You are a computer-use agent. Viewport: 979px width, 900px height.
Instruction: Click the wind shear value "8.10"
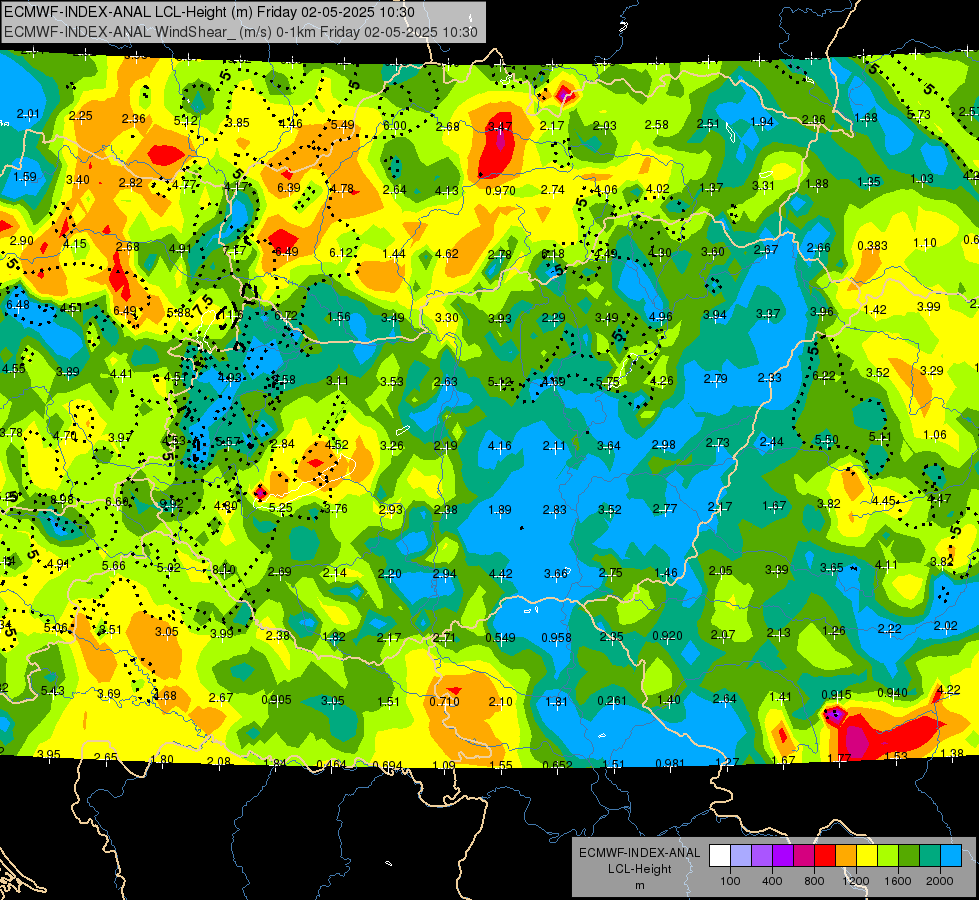(x=224, y=570)
